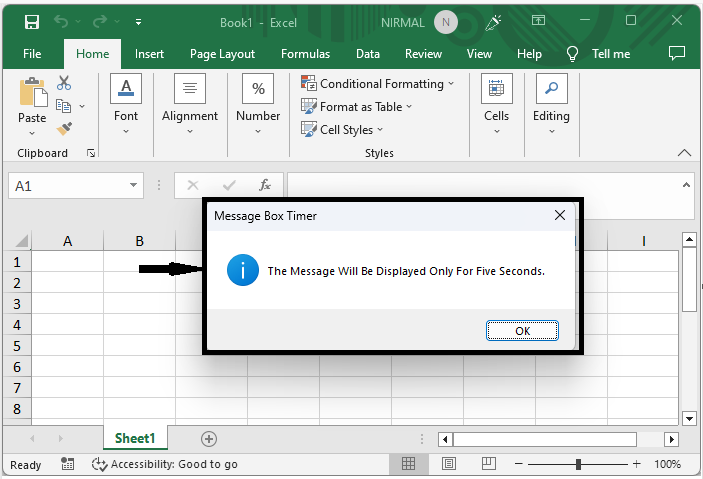
Task: Select column A header
Action: (67, 241)
